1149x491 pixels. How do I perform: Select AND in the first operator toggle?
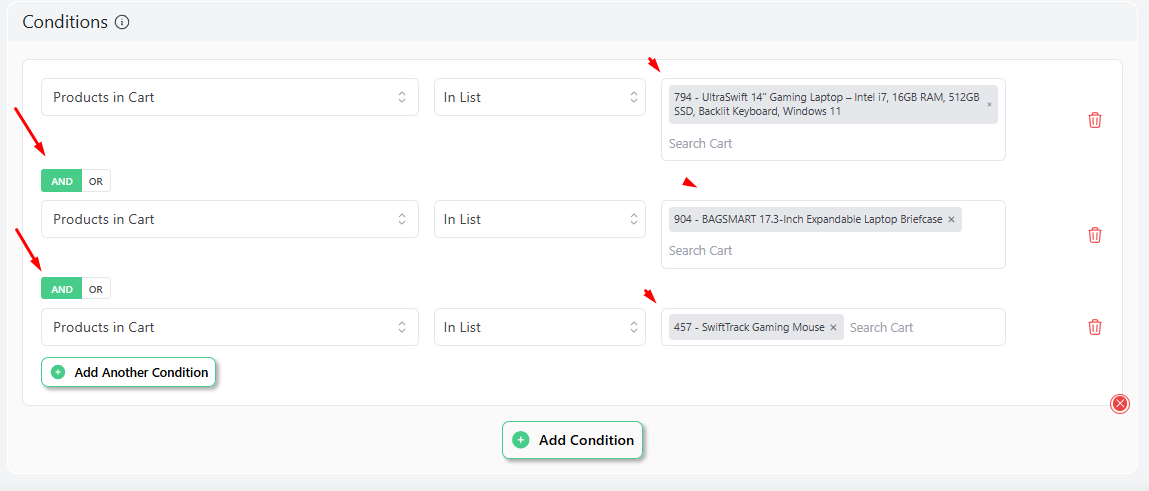tap(62, 182)
